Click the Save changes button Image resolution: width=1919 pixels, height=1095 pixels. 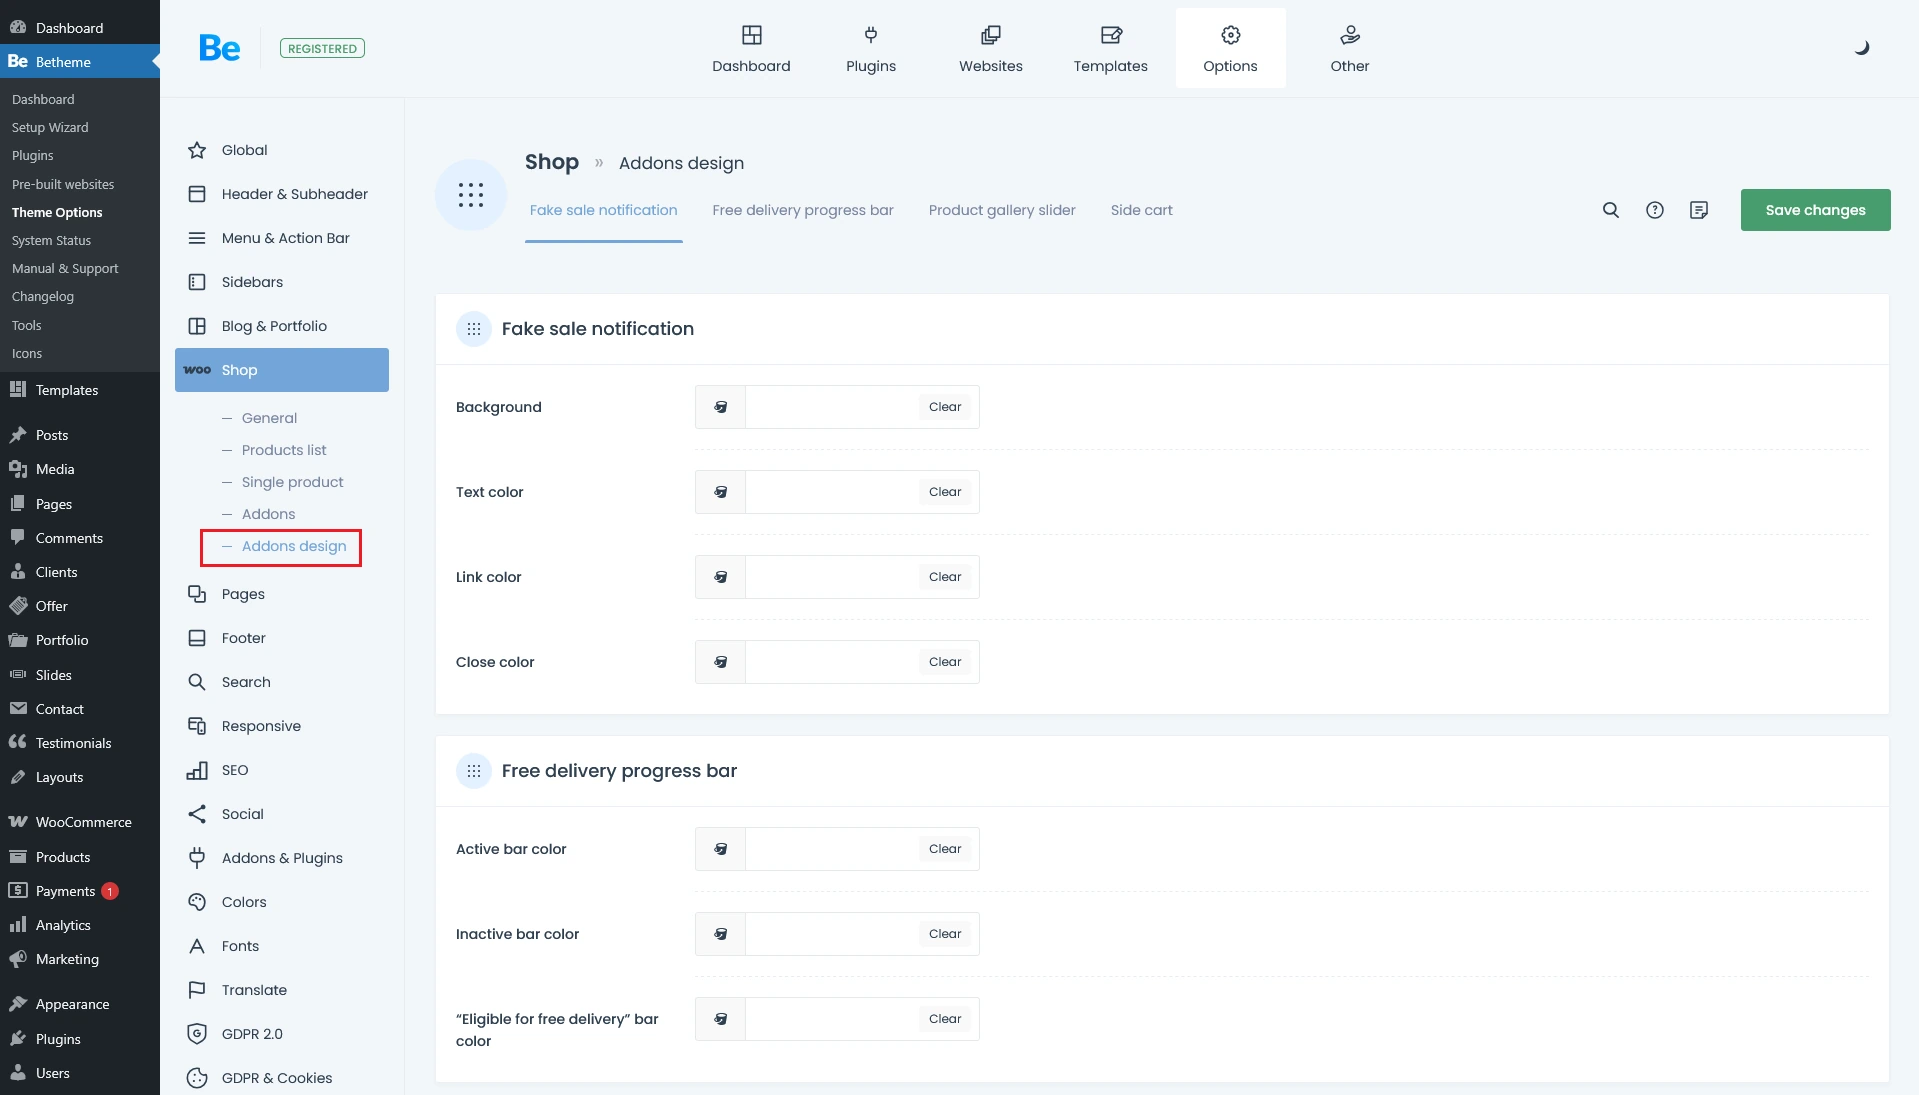(x=1814, y=210)
